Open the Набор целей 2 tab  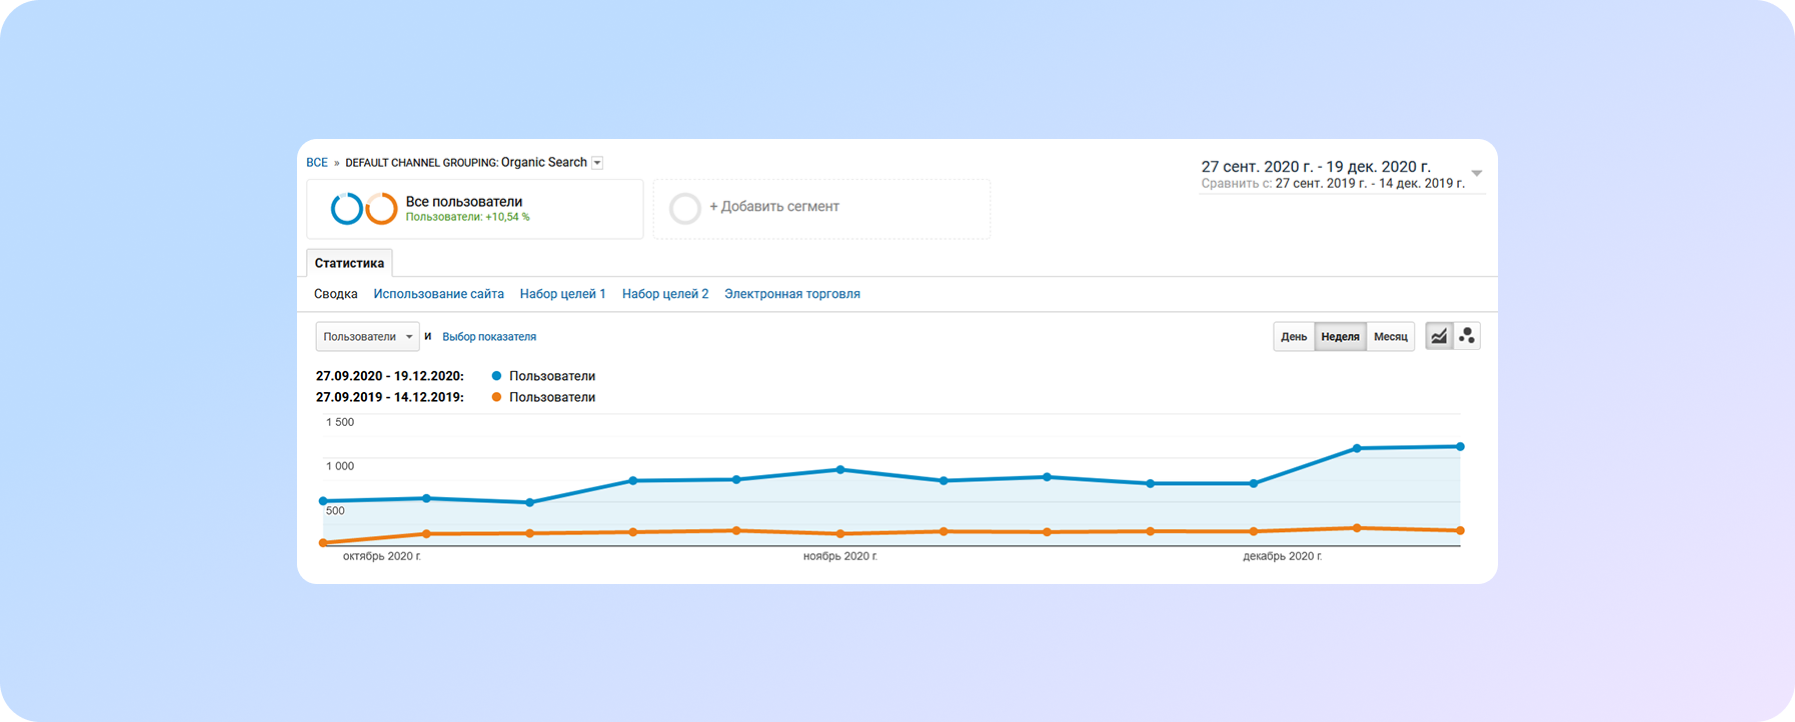pyautogui.click(x=665, y=294)
